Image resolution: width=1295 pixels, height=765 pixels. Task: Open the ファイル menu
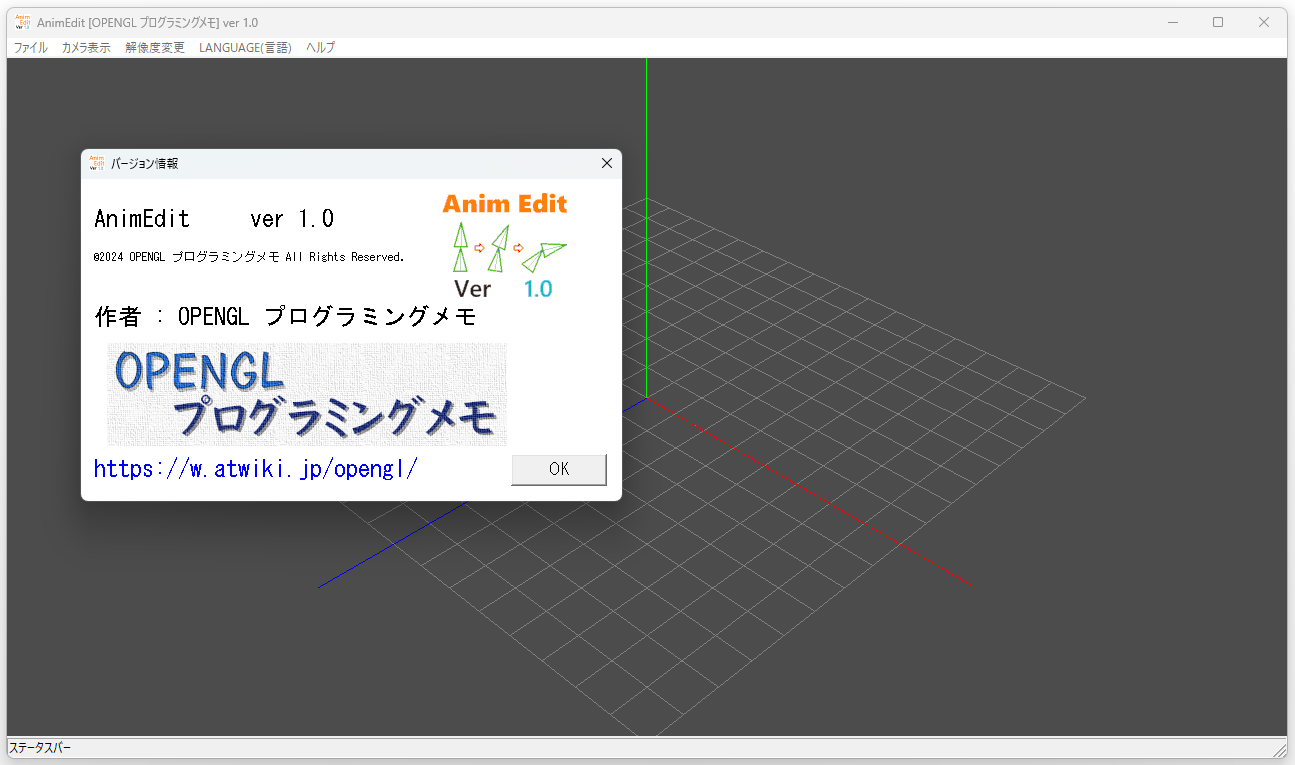pos(30,47)
